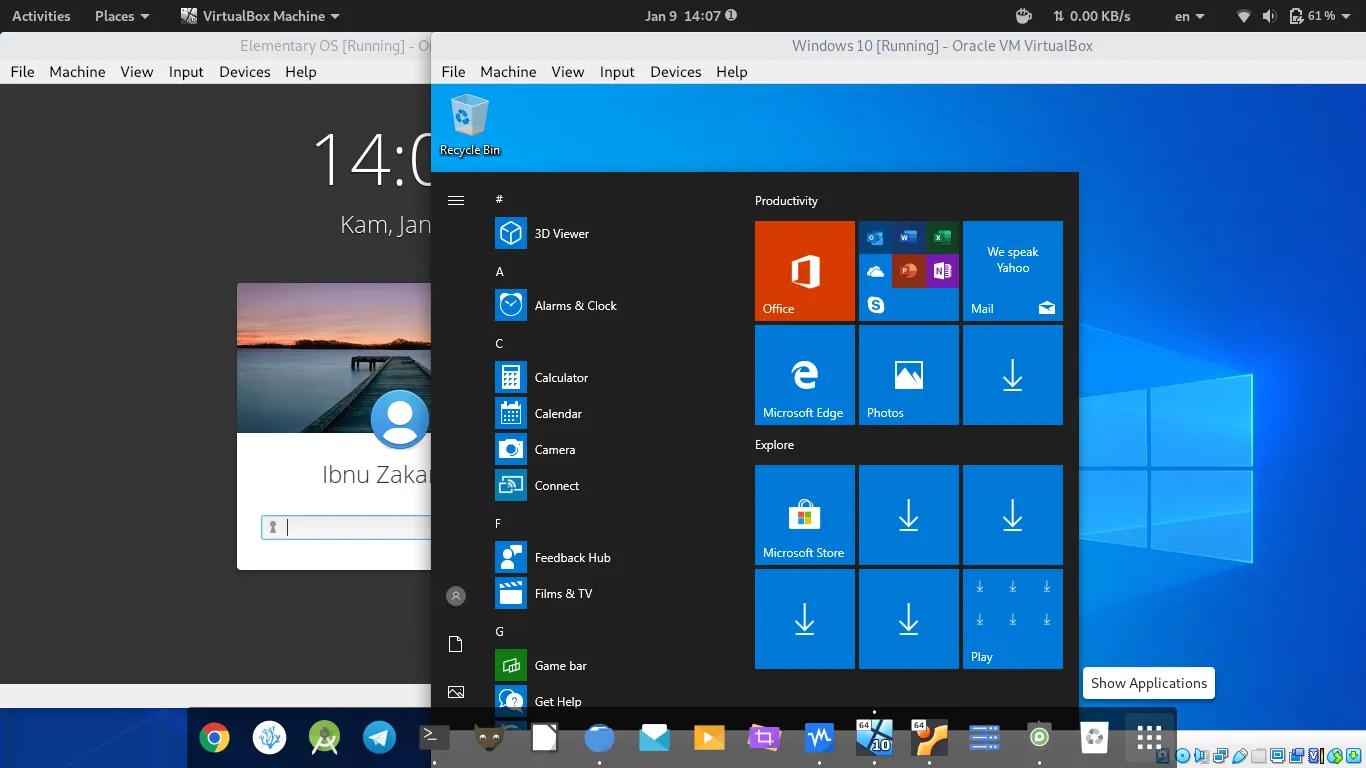Open Office apps folder tile with Skype
The image size is (1366, 768).
tap(909, 271)
